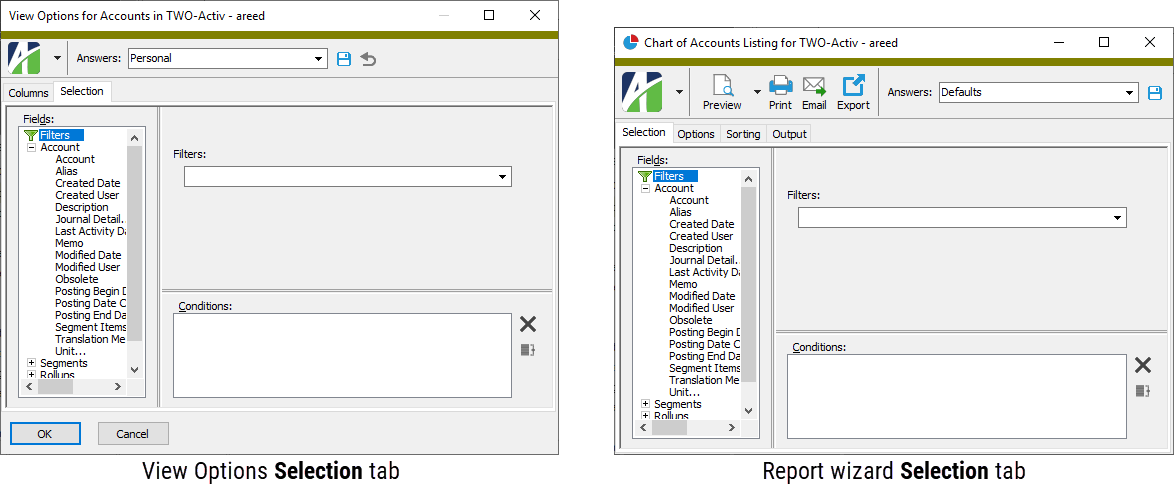Switch to the Columns tab

coord(29,93)
